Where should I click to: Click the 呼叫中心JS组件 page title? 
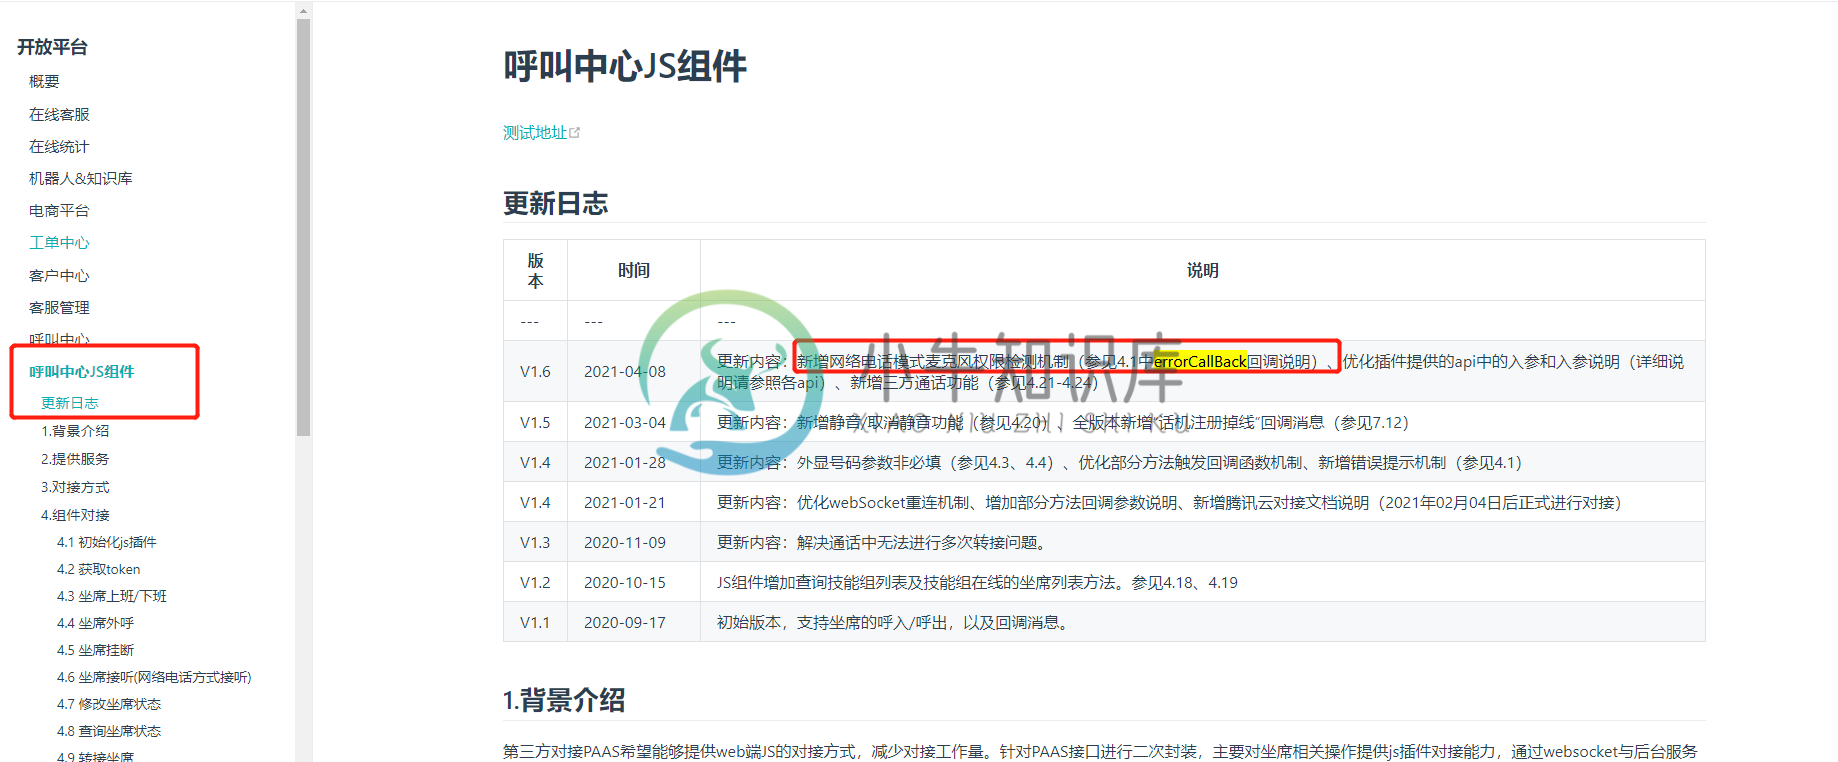click(x=625, y=66)
